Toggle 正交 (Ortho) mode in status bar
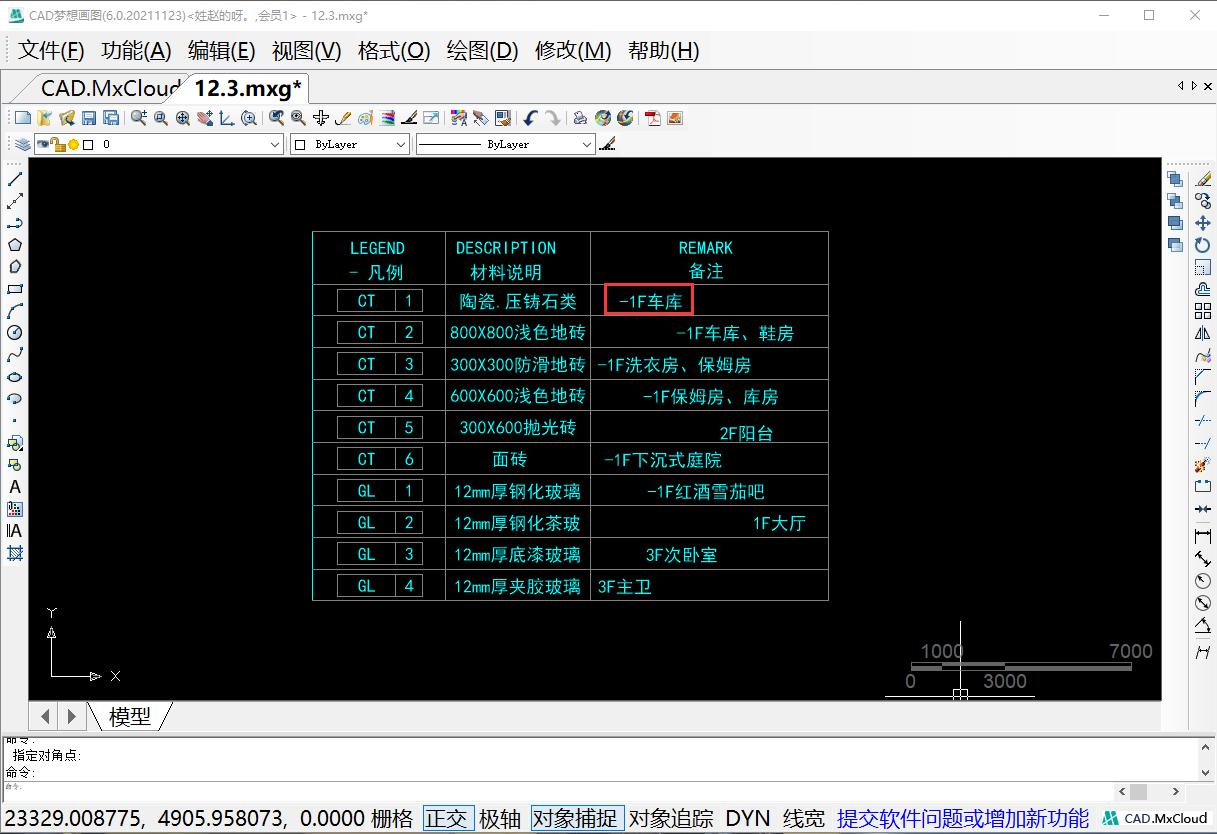The width and height of the screenshot is (1217, 834). coord(448,817)
